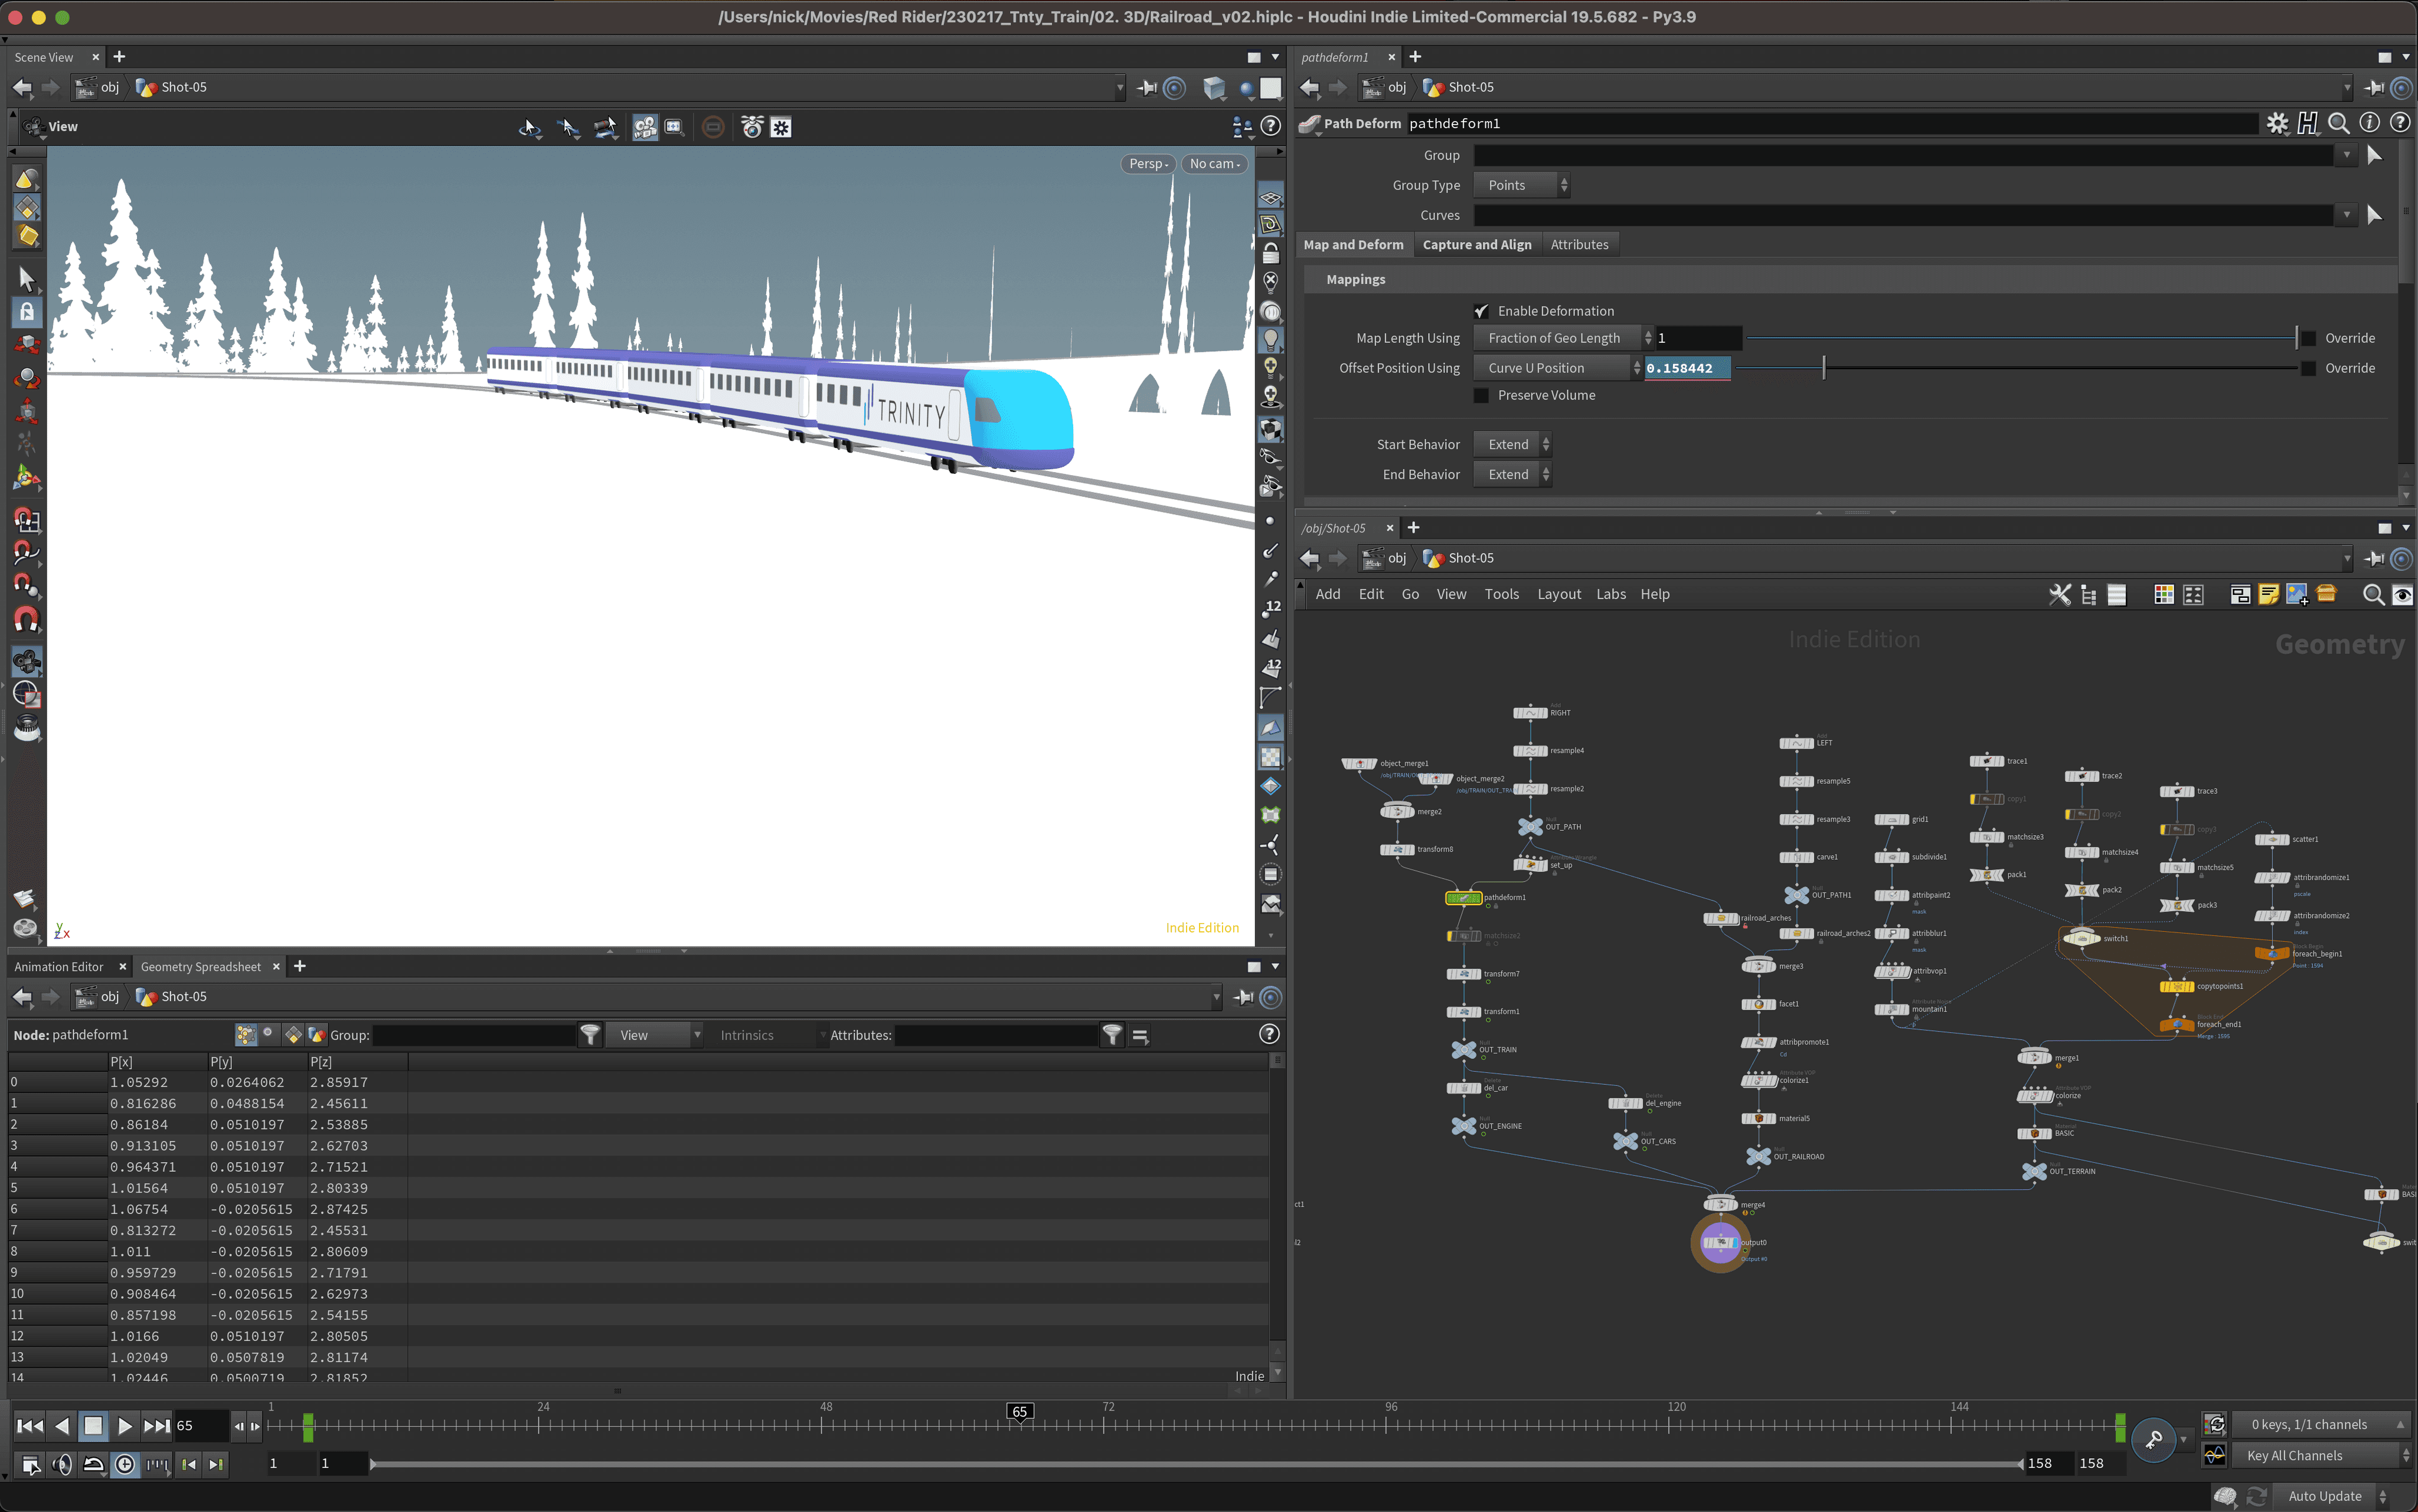Image resolution: width=2418 pixels, height=1512 pixels.
Task: Open network editor find search icon
Action: point(2372,595)
